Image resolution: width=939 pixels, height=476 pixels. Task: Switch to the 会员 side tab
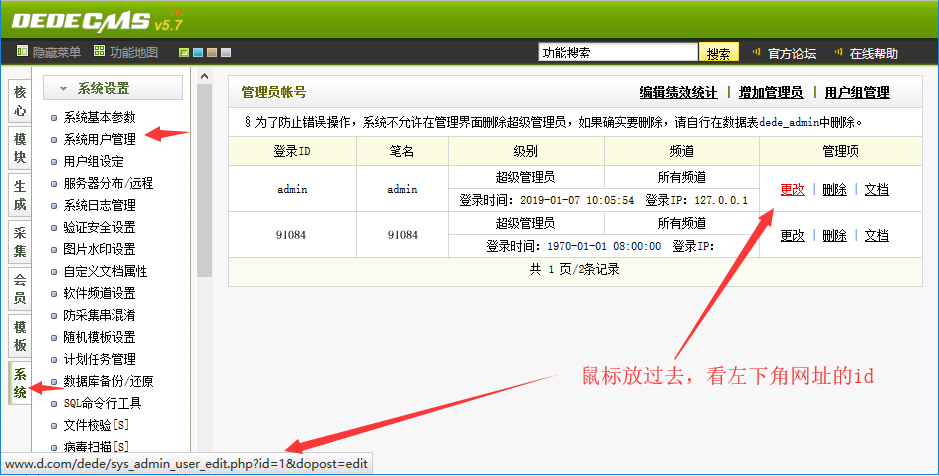pos(20,287)
